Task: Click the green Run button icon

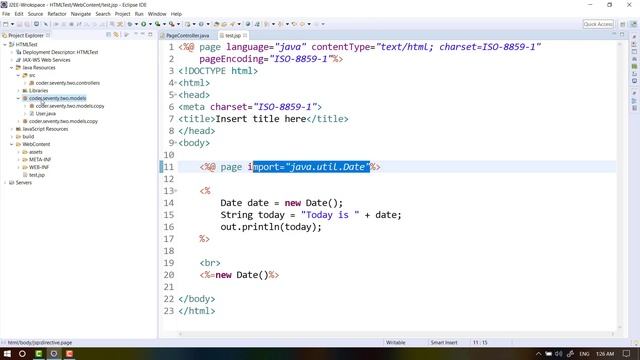Action: pyautogui.click(x=144, y=24)
